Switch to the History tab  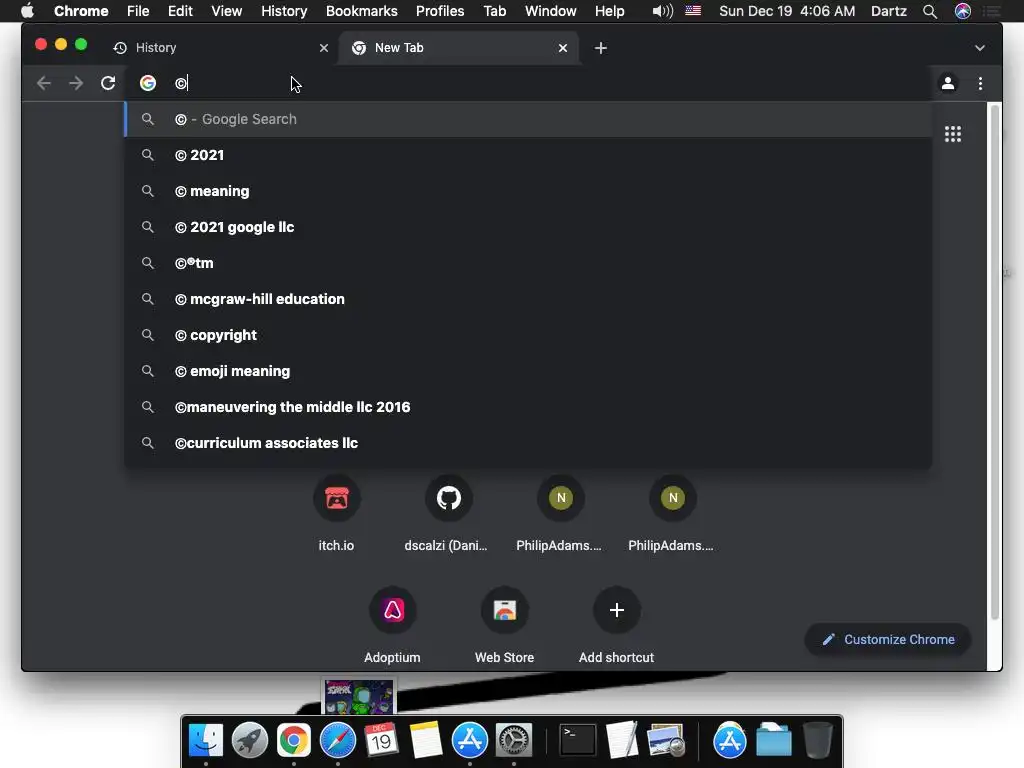(x=216, y=48)
